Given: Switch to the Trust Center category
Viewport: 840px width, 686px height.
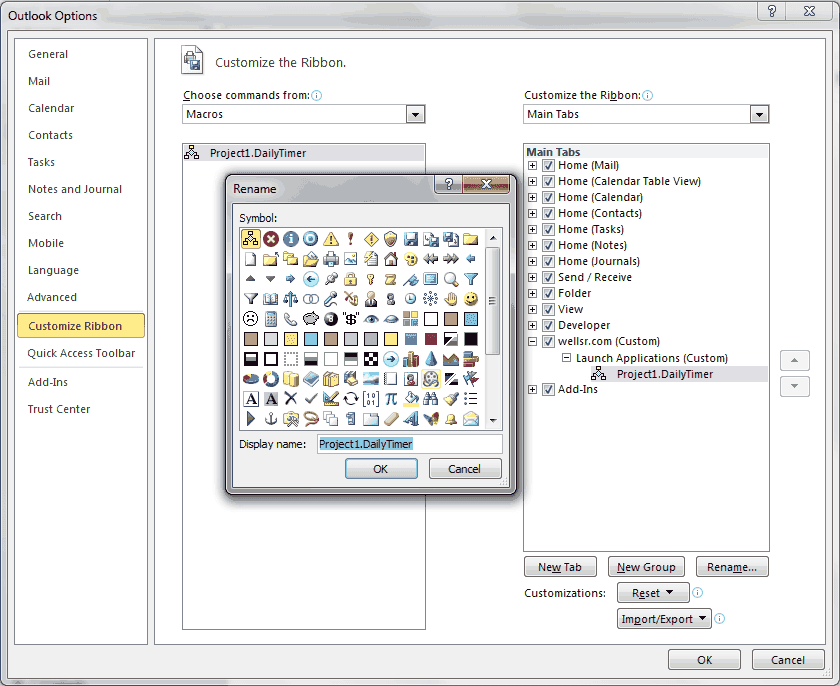Looking at the screenshot, I should click(x=59, y=409).
